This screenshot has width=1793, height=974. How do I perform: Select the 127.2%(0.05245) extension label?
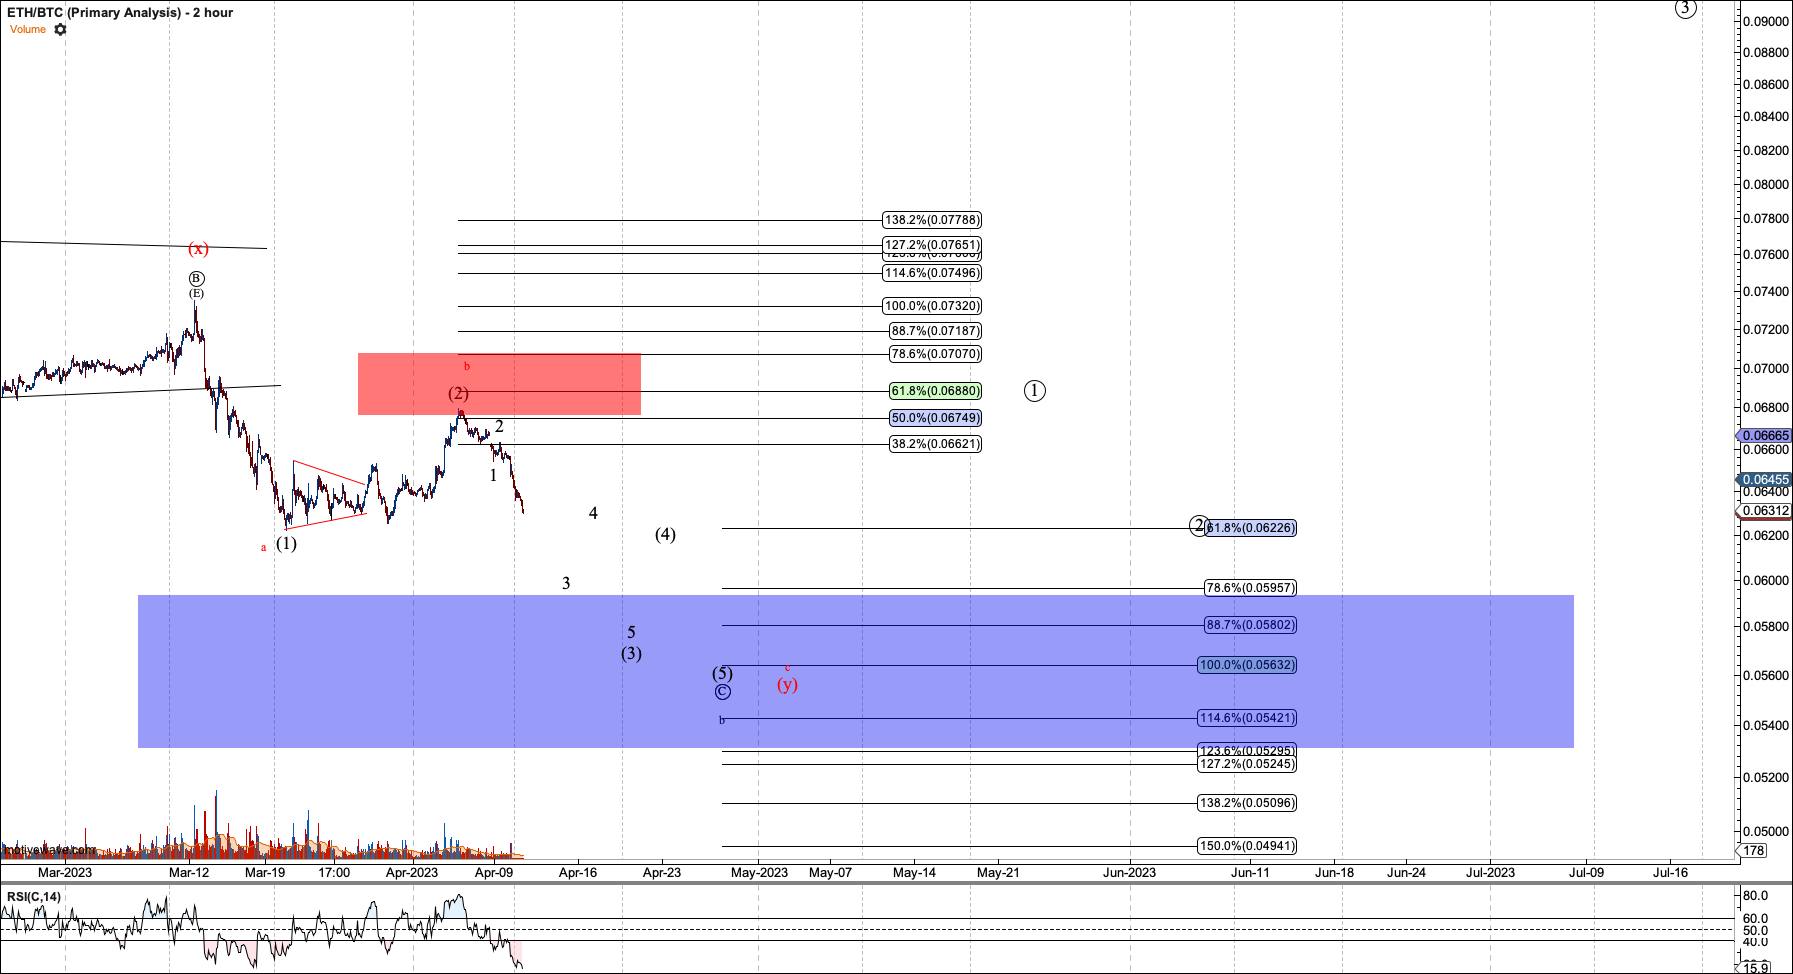pyautogui.click(x=1247, y=764)
